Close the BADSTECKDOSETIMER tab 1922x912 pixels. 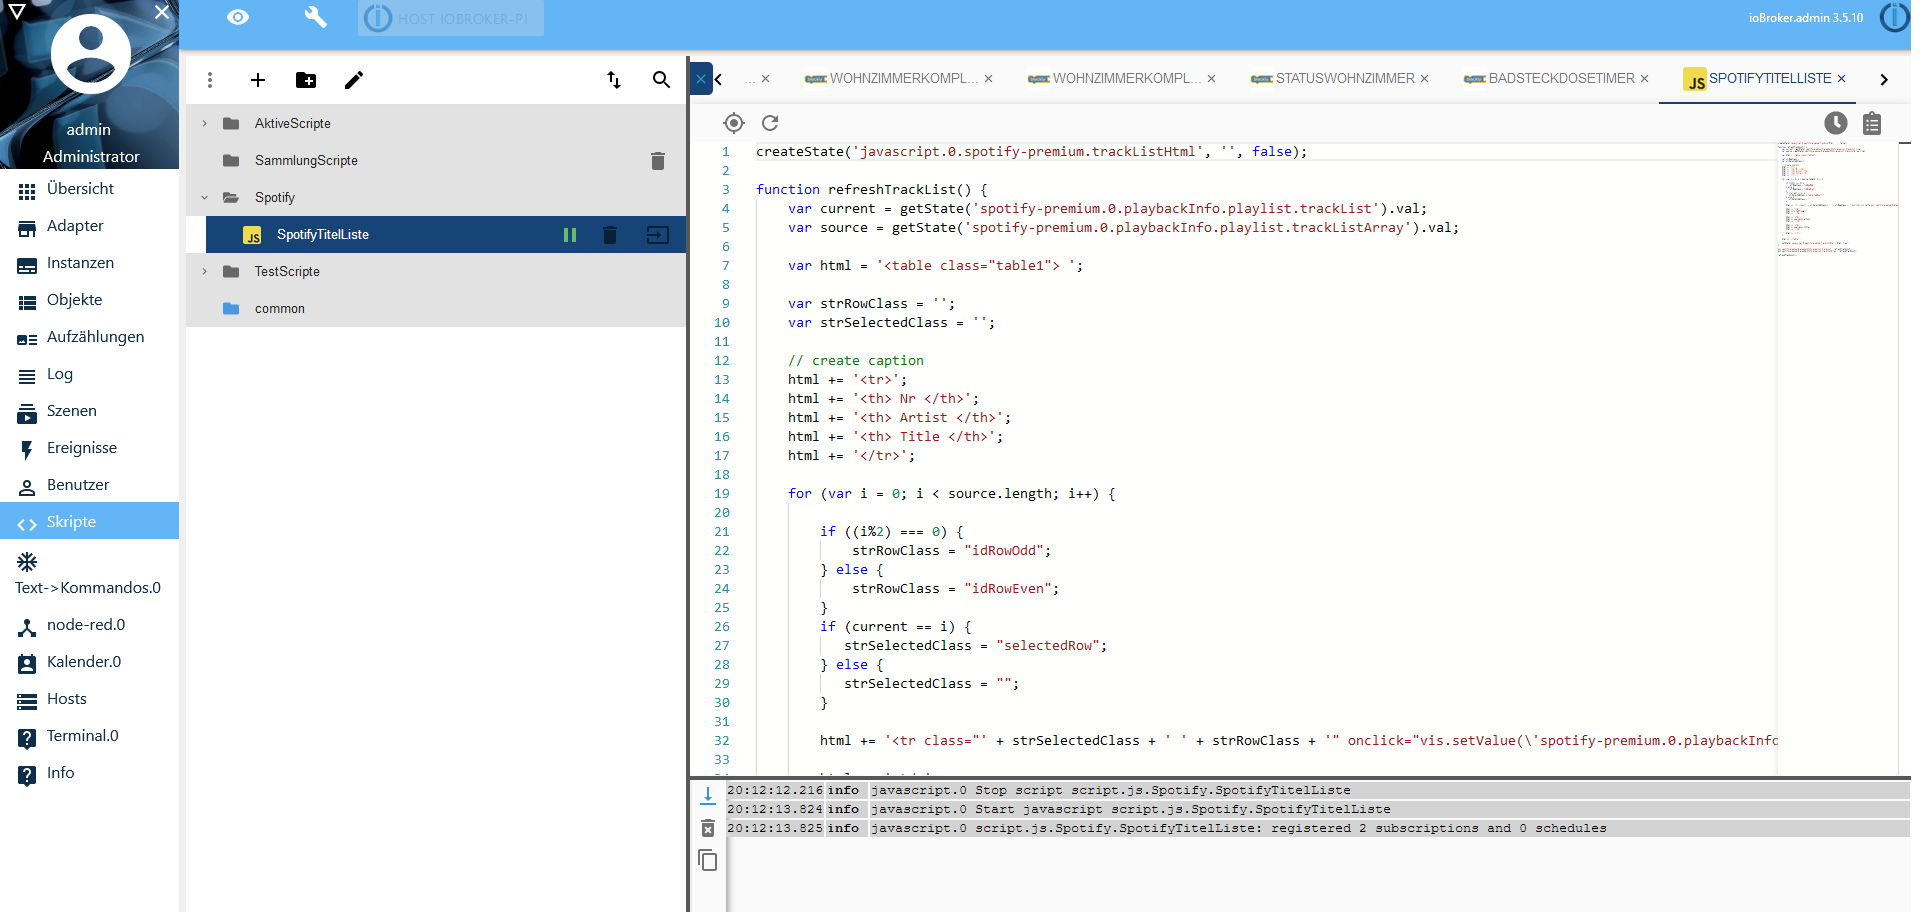pyautogui.click(x=1645, y=78)
